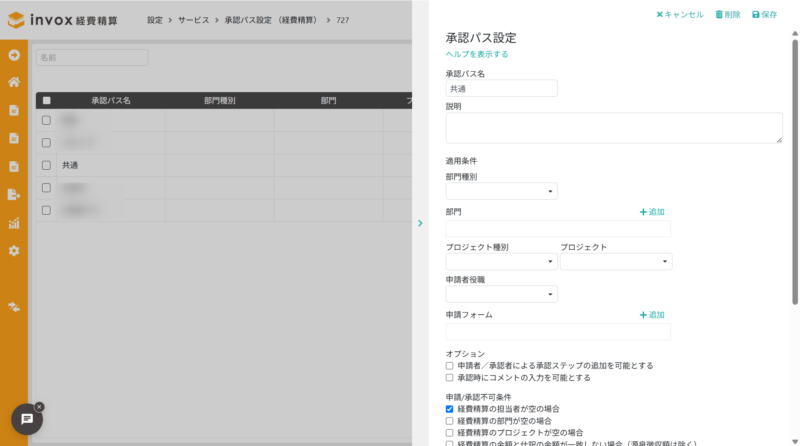Click the 部門種別 column header
This screenshot has height=446, width=800.
tap(219, 101)
